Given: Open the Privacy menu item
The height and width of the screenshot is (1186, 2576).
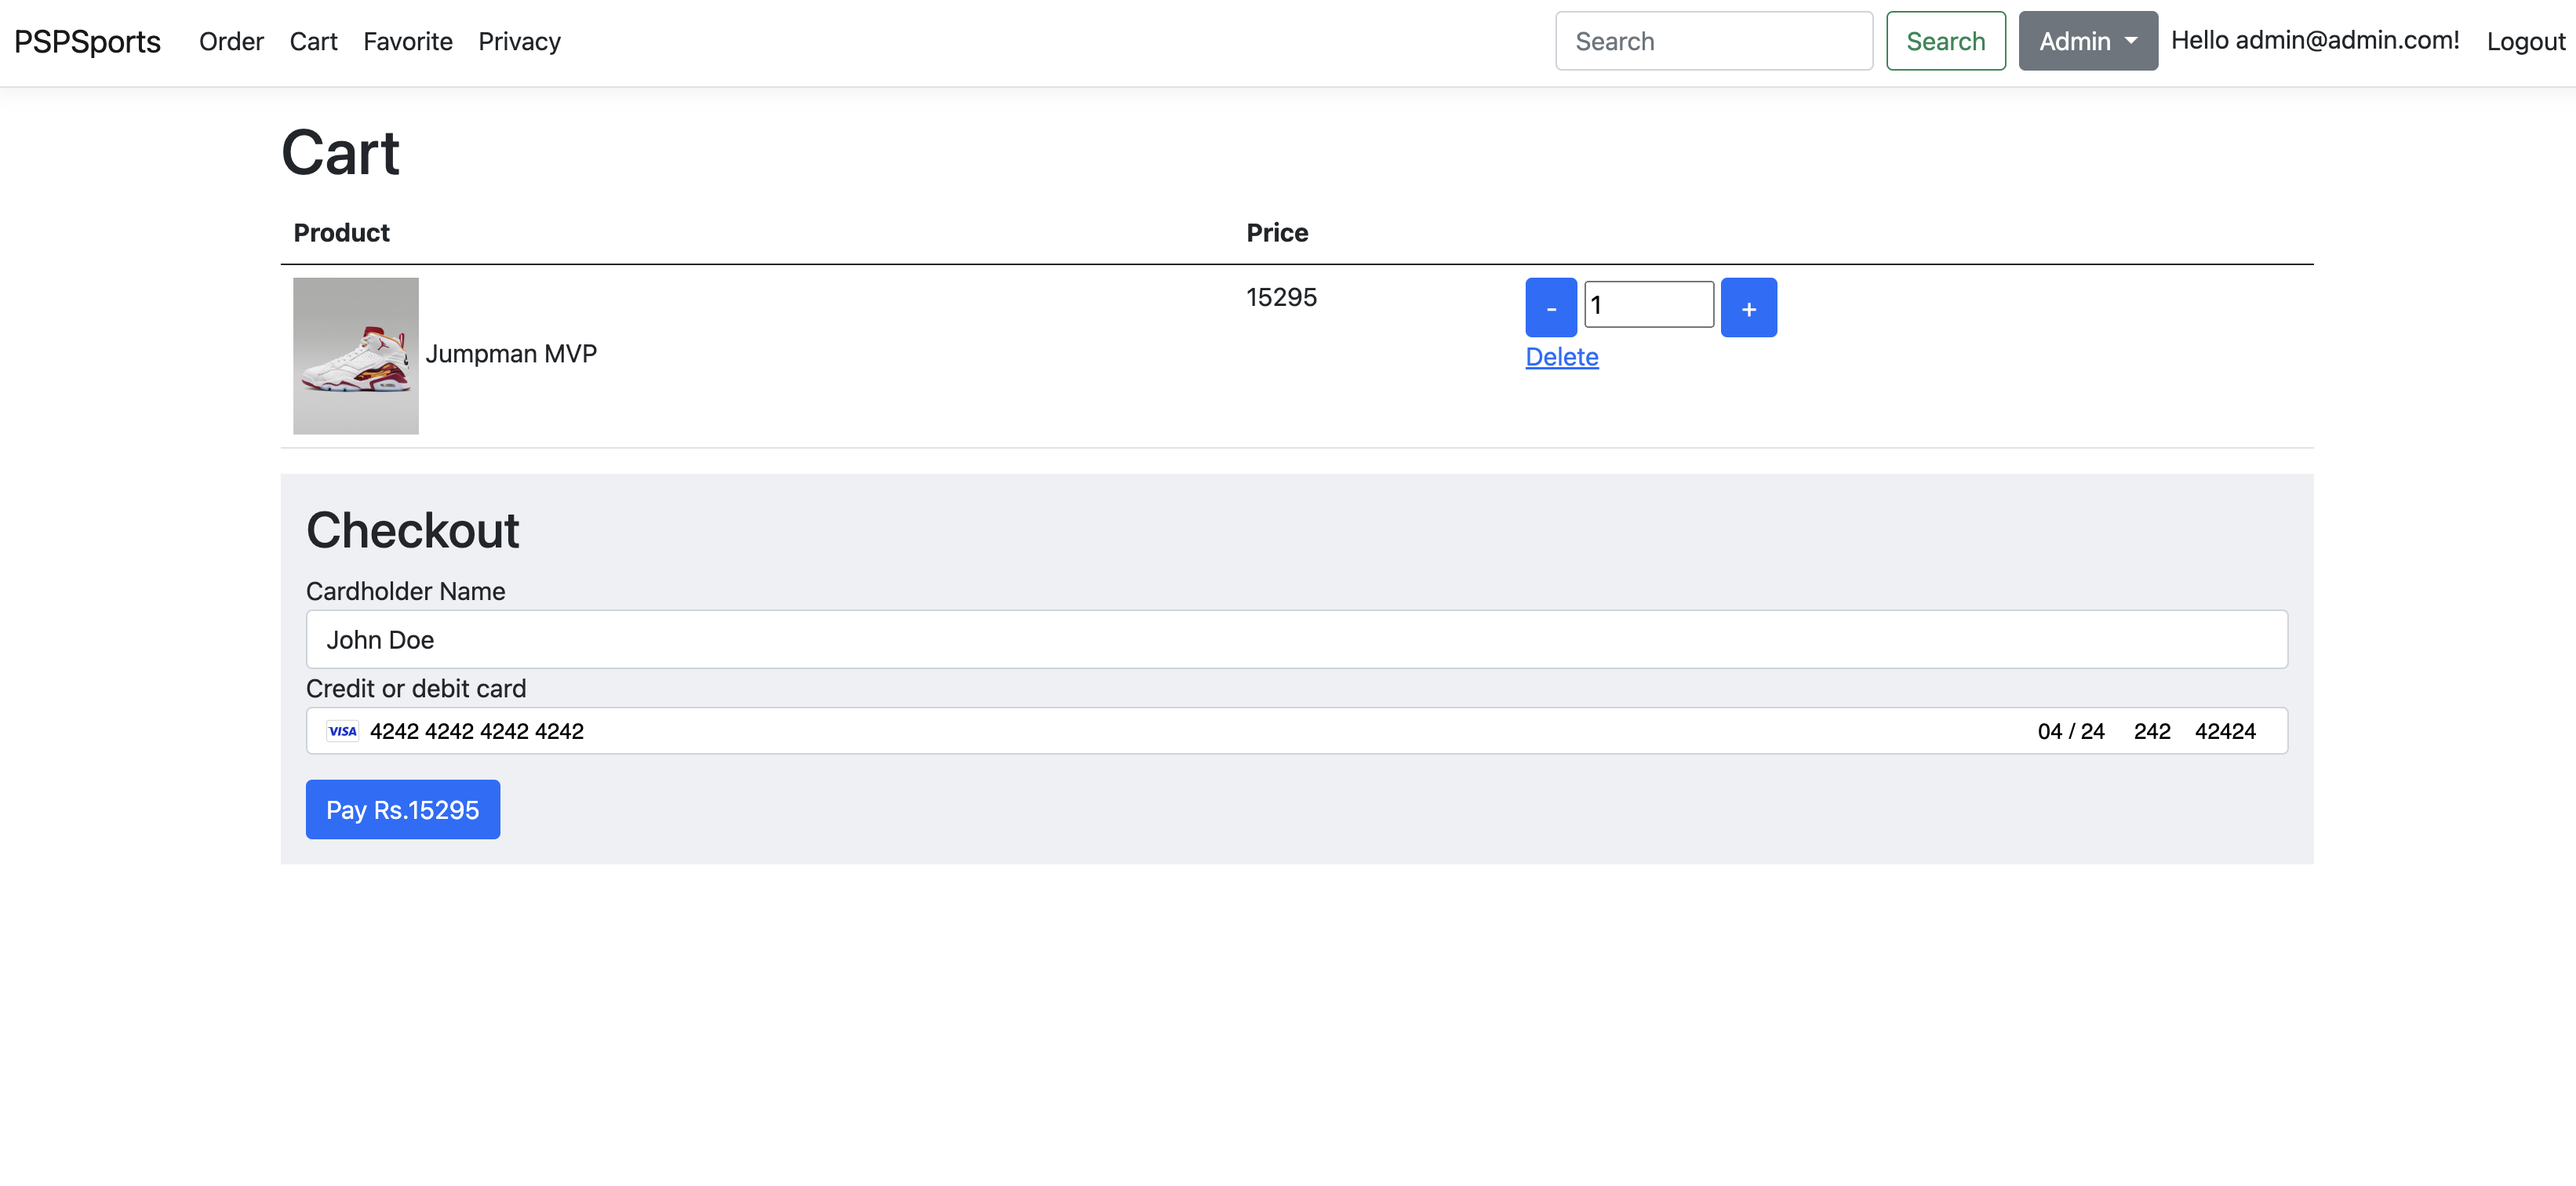Looking at the screenshot, I should pyautogui.click(x=519, y=41).
